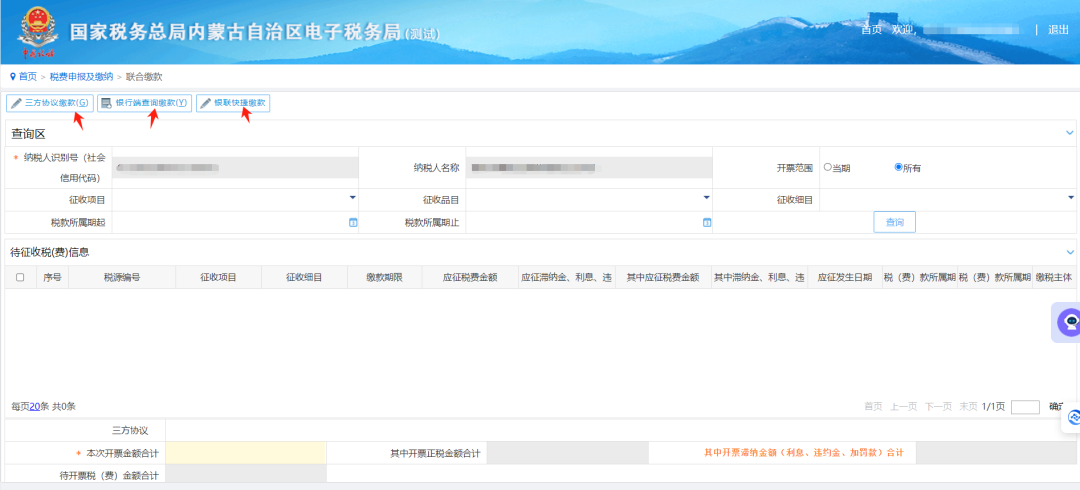Click 末页 pagination link
Screen dimensions: 1080x490
pos(968,407)
